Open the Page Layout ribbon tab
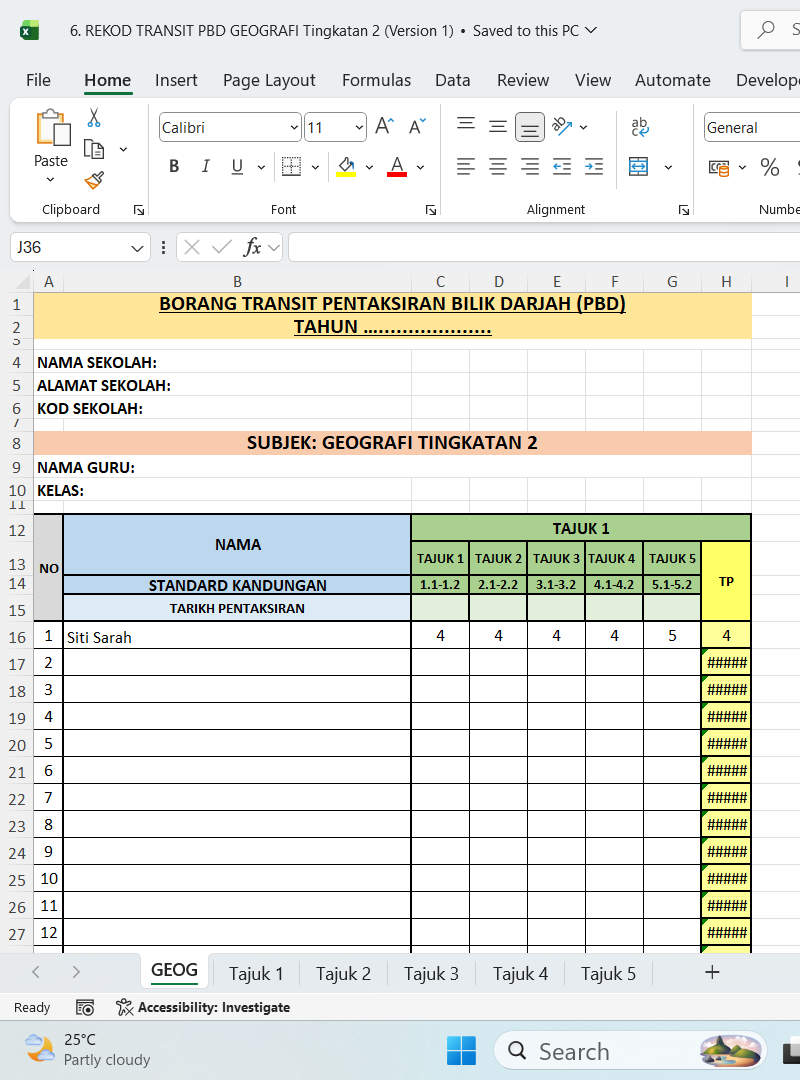The image size is (800, 1080). click(x=269, y=80)
